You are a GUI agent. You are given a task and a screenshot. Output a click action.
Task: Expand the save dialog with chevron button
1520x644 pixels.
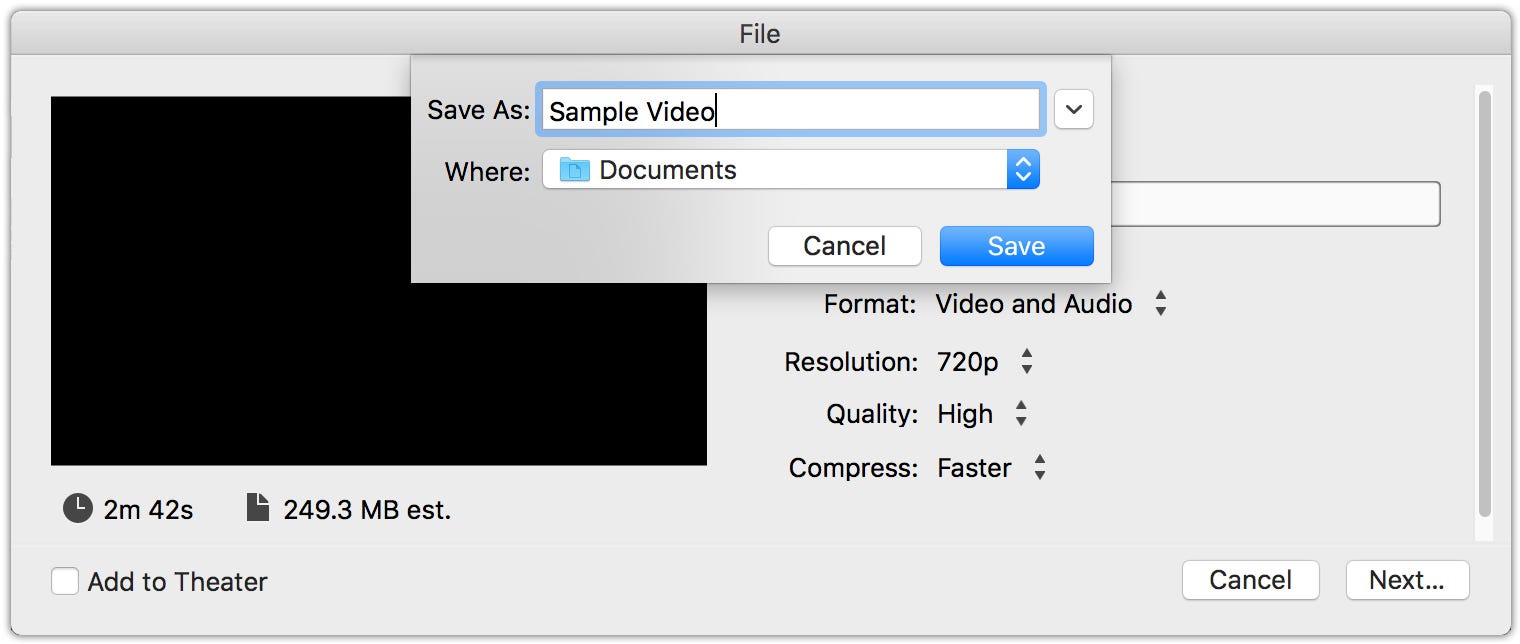pyautogui.click(x=1074, y=109)
